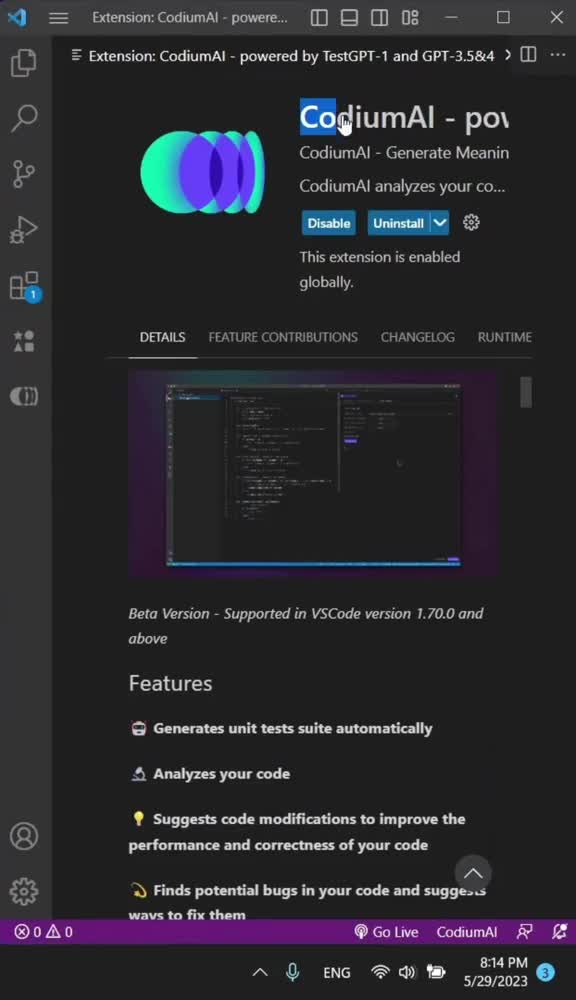Click "Generates unit tests suite automatically" text
576x1000 pixels.
(293, 728)
